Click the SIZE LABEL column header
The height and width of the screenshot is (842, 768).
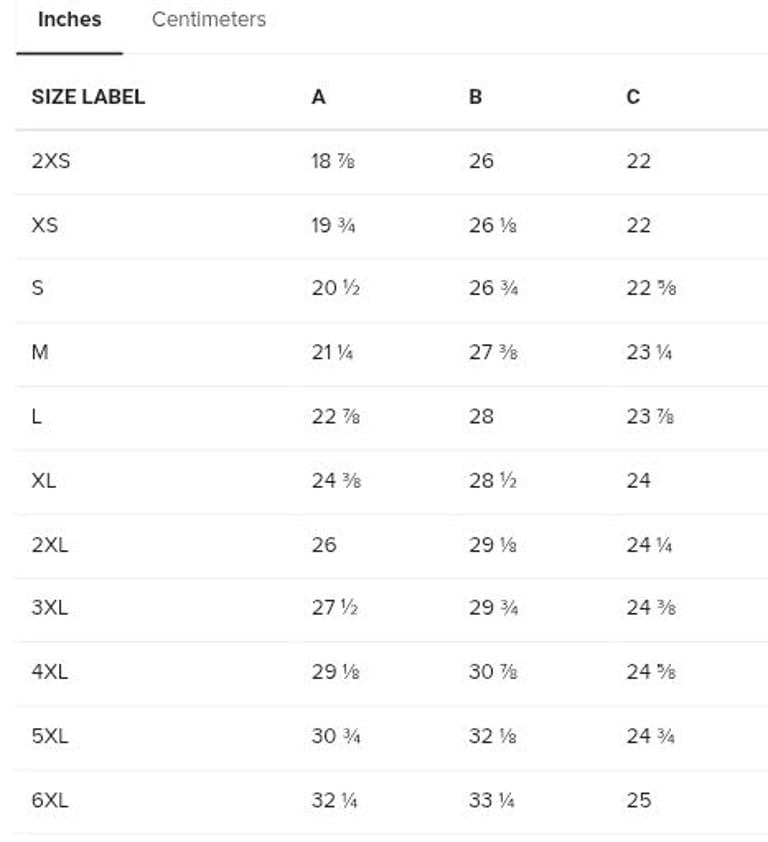pyautogui.click(x=88, y=97)
